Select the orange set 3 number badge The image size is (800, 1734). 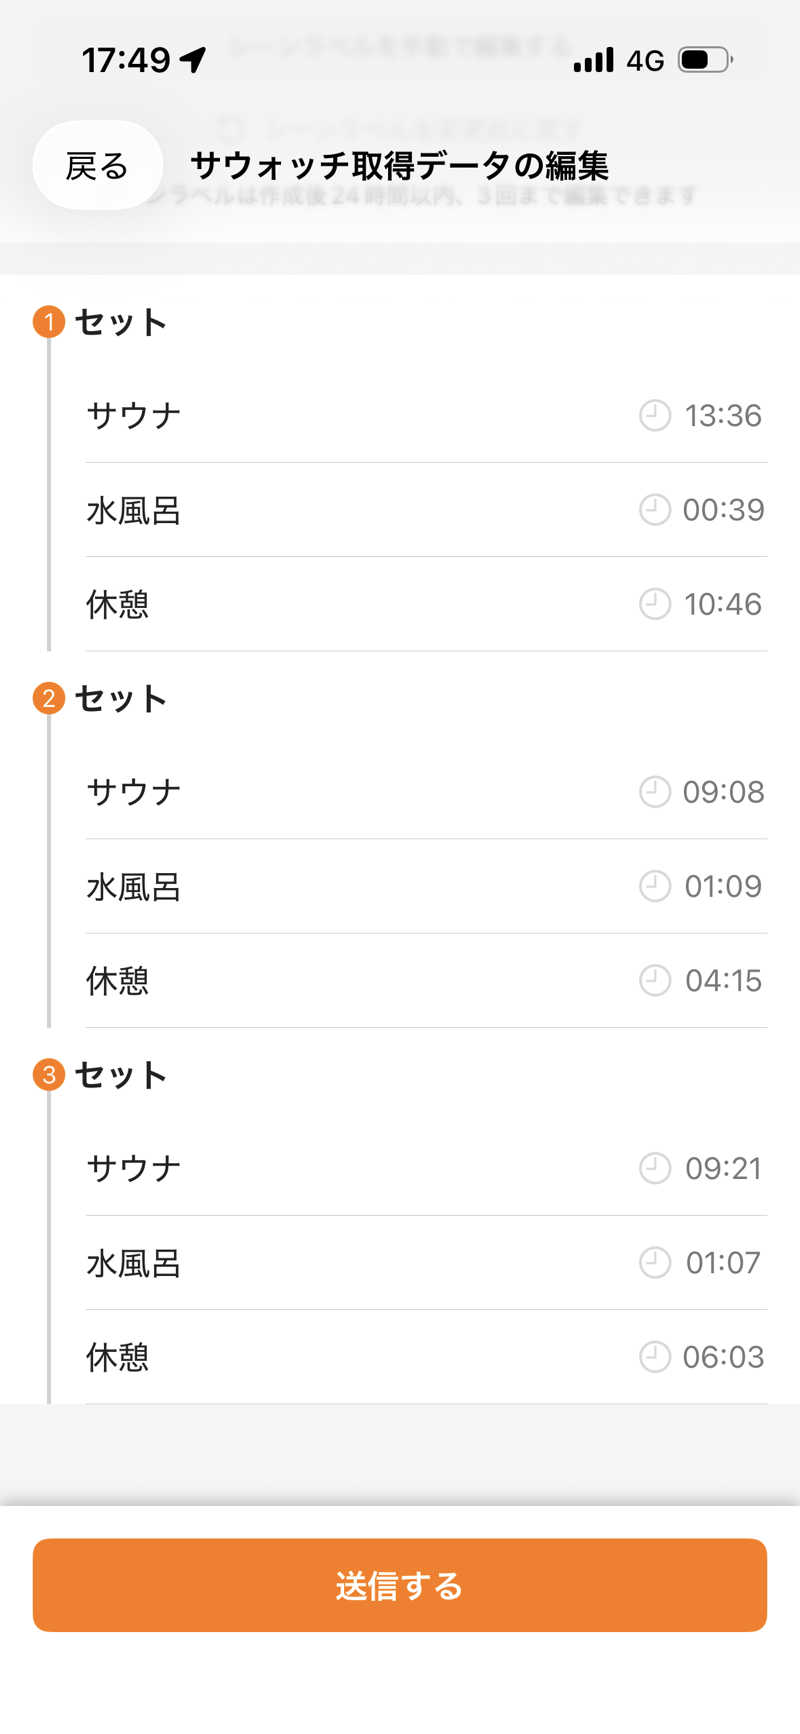(x=49, y=1075)
